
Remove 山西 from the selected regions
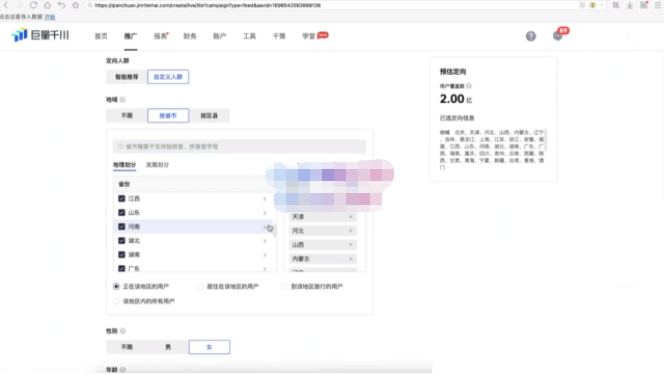click(x=352, y=245)
